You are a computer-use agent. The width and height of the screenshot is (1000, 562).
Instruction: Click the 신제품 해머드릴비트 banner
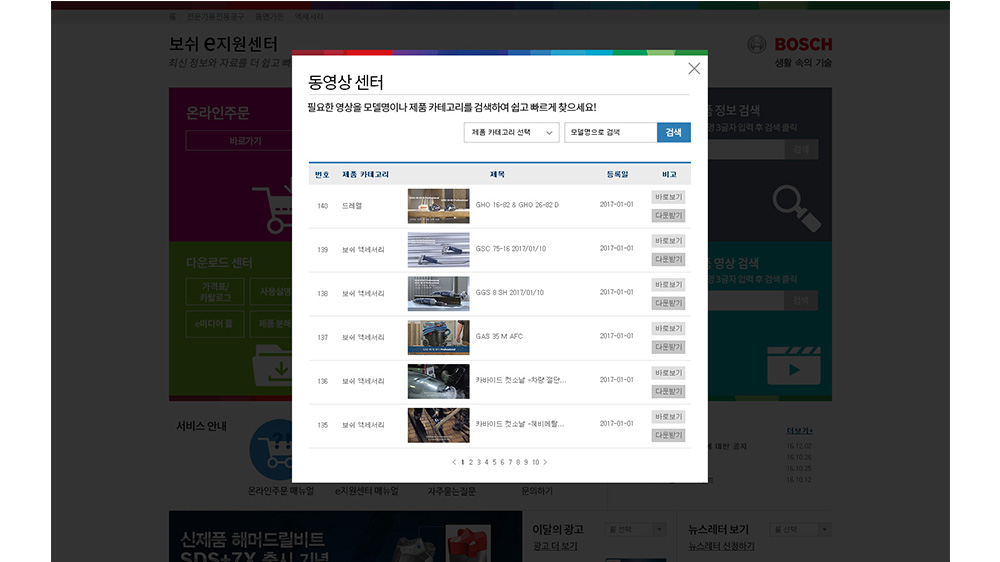click(345, 536)
